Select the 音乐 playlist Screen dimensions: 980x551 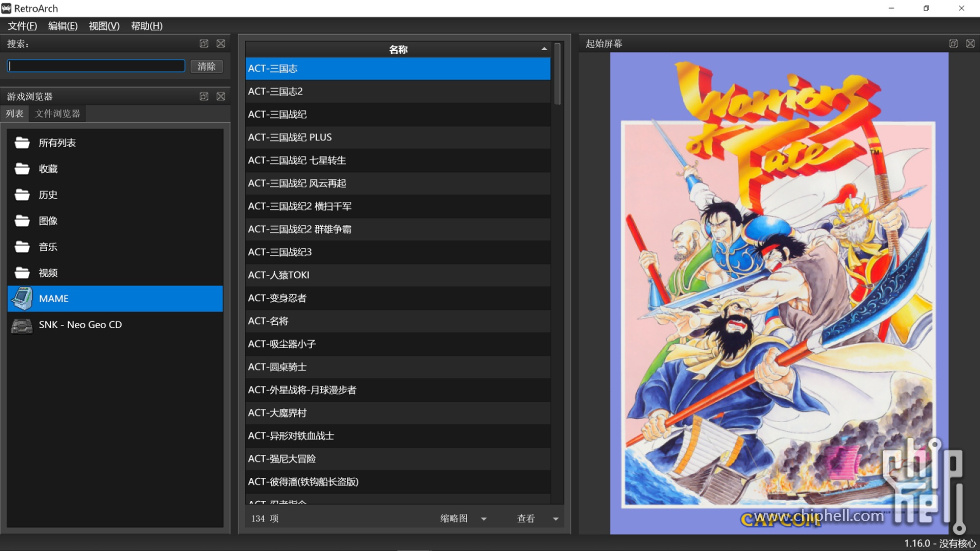[115, 247]
